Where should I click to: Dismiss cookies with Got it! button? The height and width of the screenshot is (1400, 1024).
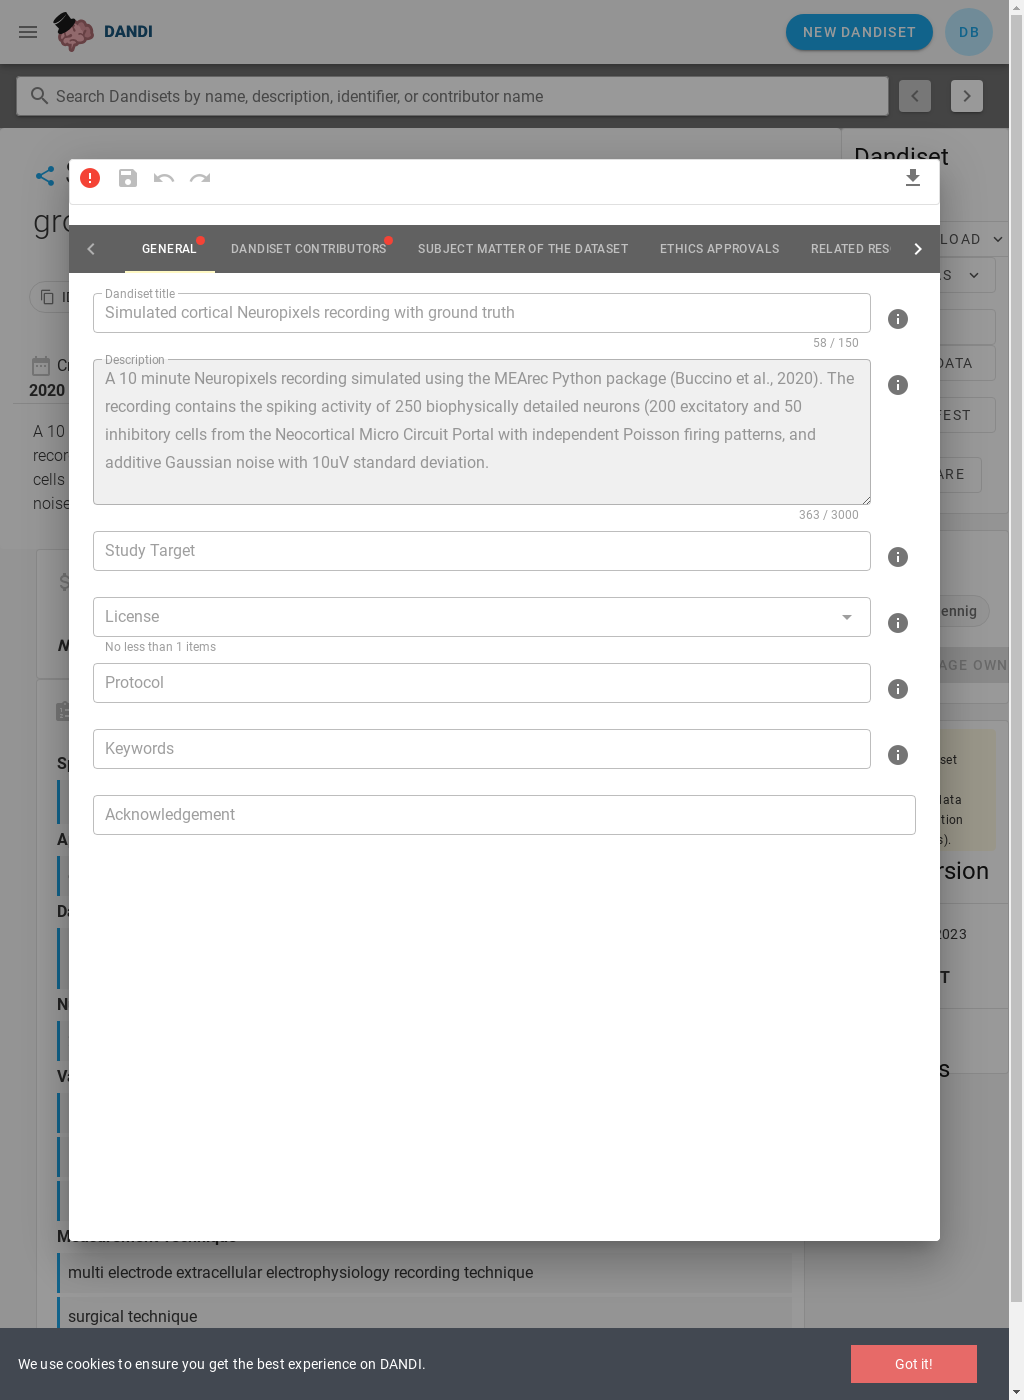(x=913, y=1364)
